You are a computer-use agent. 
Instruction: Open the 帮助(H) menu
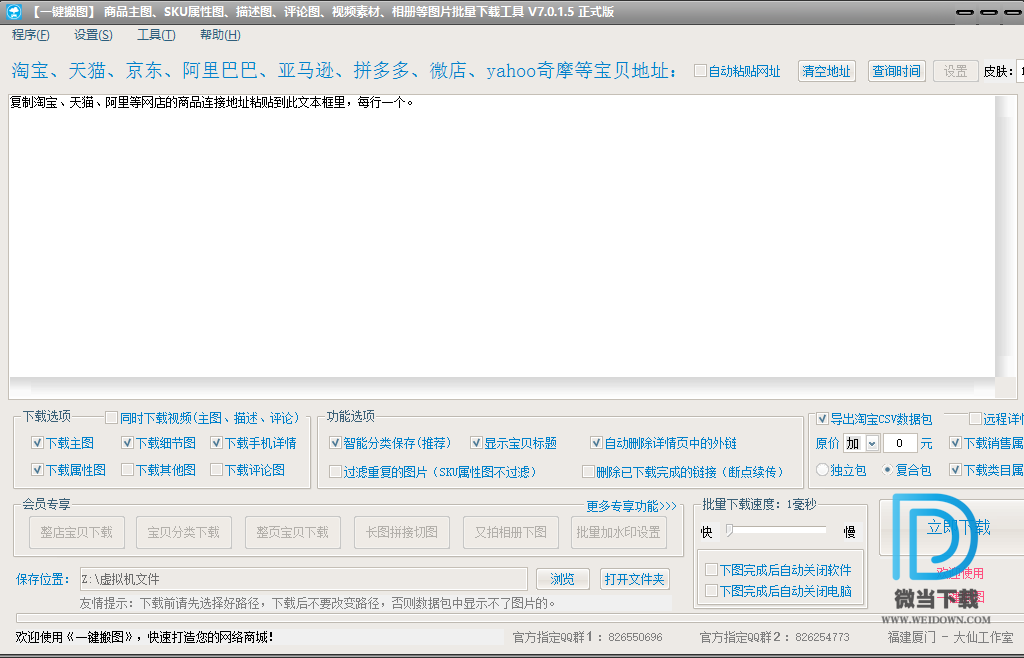(x=220, y=35)
